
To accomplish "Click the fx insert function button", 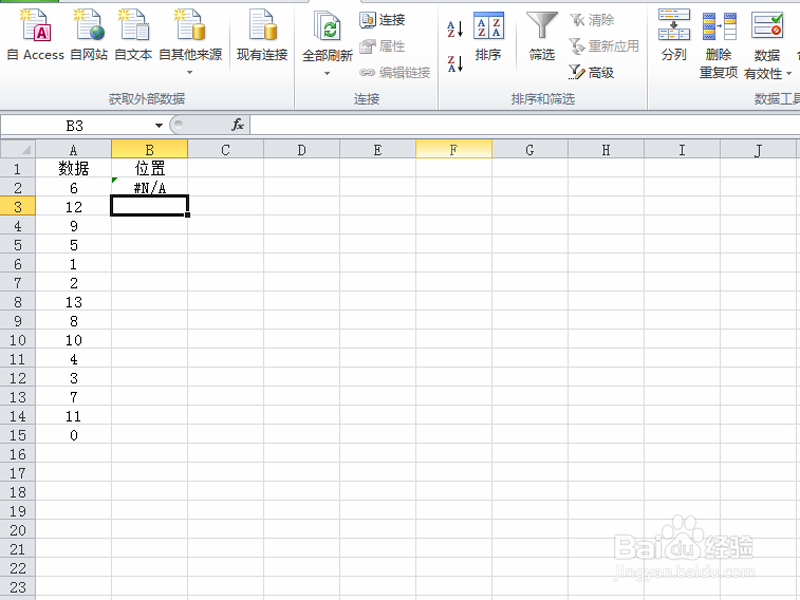I will 238,125.
